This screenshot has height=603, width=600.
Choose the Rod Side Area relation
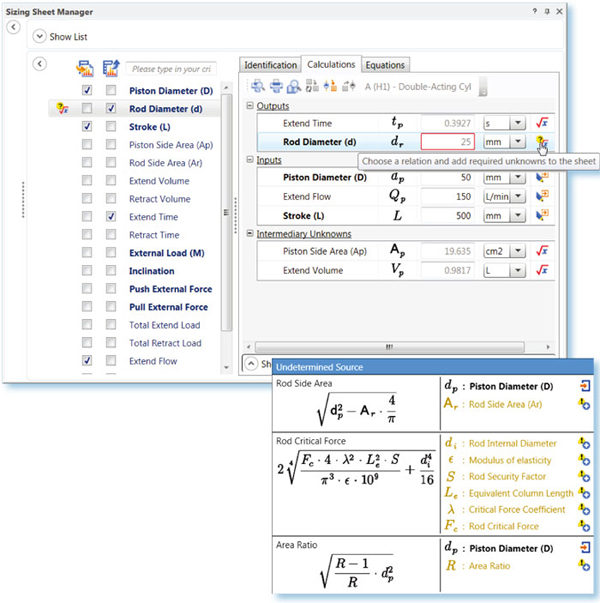(x=356, y=404)
